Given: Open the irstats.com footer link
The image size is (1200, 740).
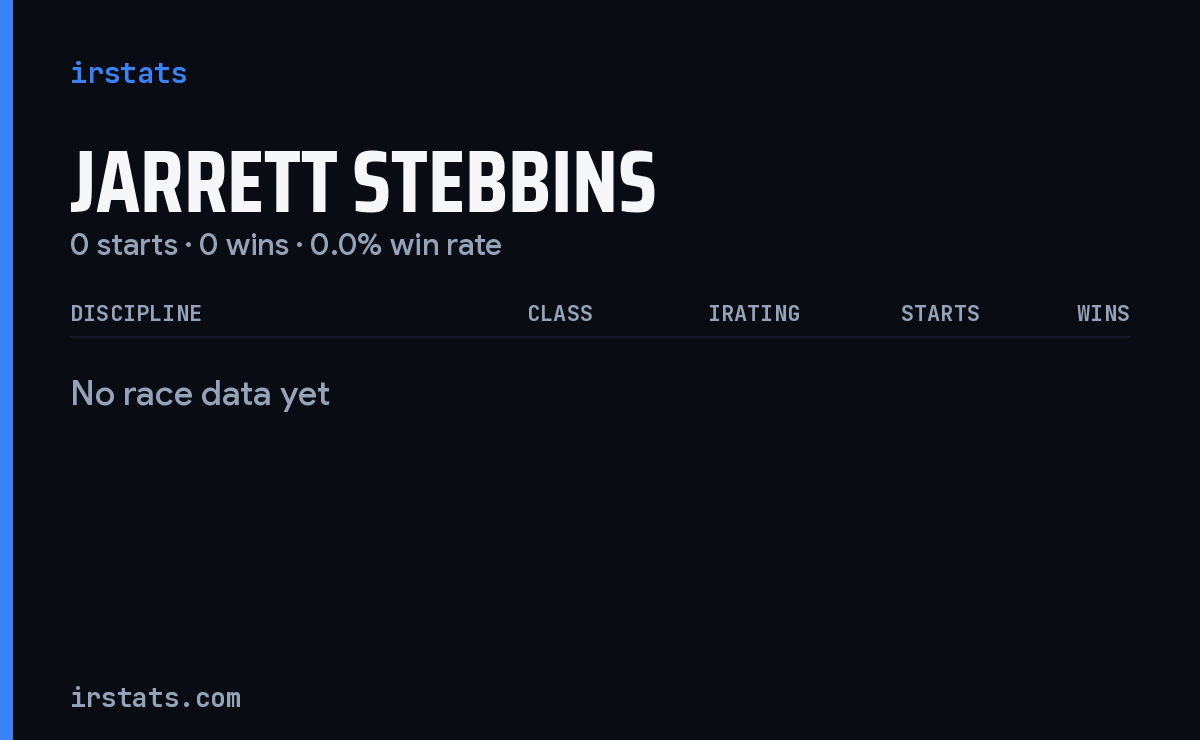Looking at the screenshot, I should pyautogui.click(x=156, y=697).
